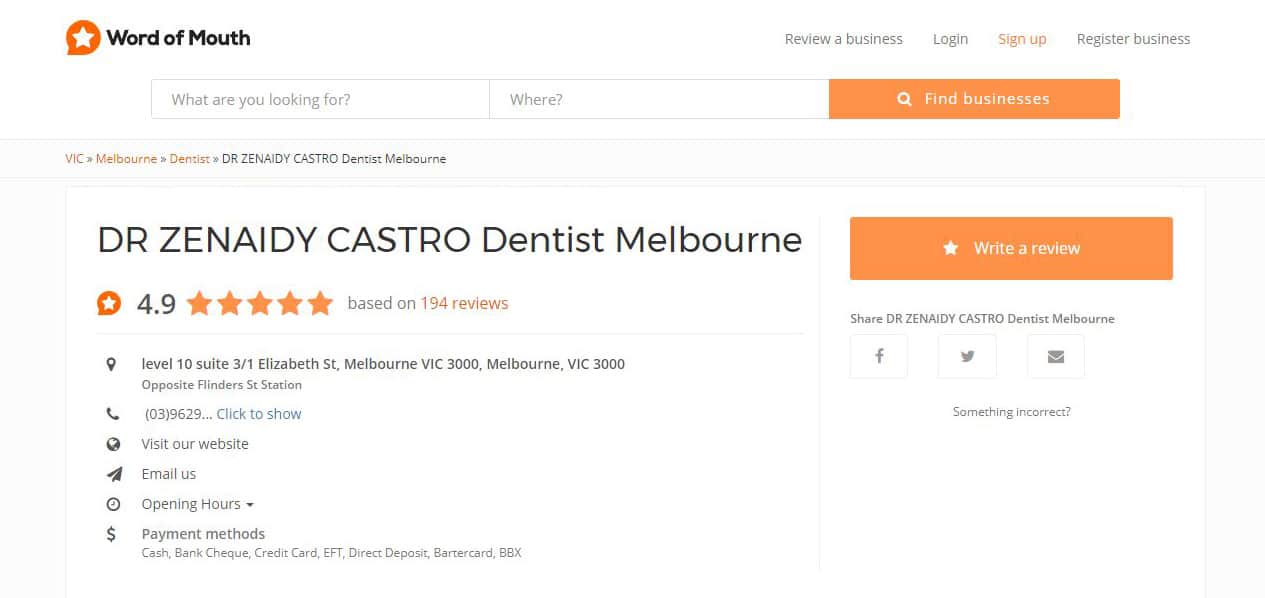Image resolution: width=1265 pixels, height=598 pixels.
Task: Go to Dentist breadcrumb
Action: (189, 159)
